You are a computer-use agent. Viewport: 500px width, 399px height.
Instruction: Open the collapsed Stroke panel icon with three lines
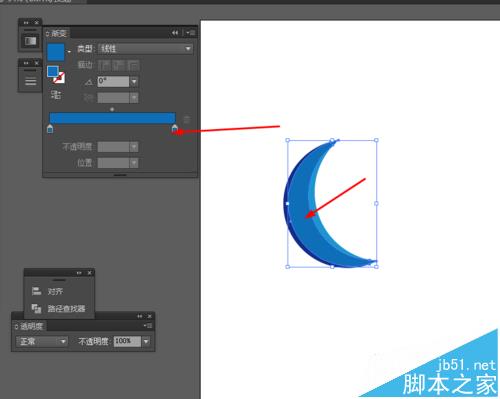30,81
